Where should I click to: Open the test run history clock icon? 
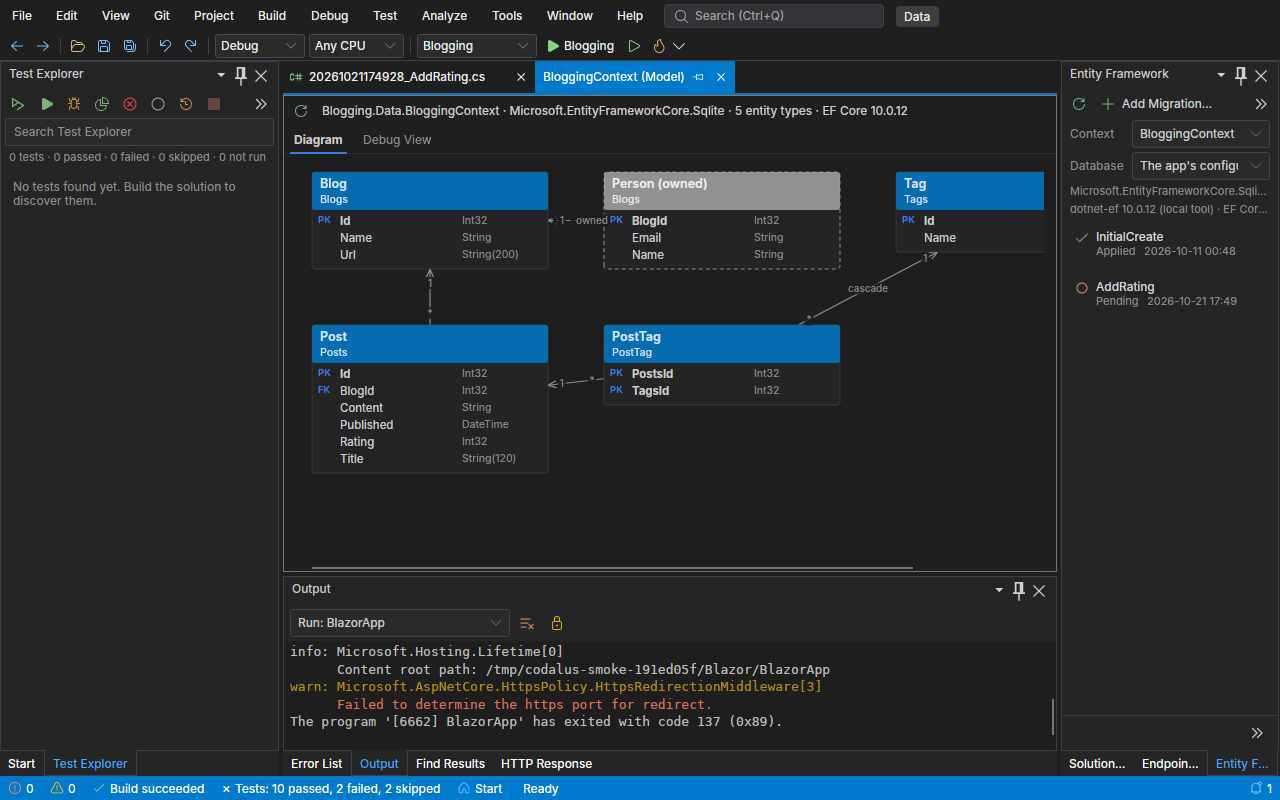tap(186, 104)
